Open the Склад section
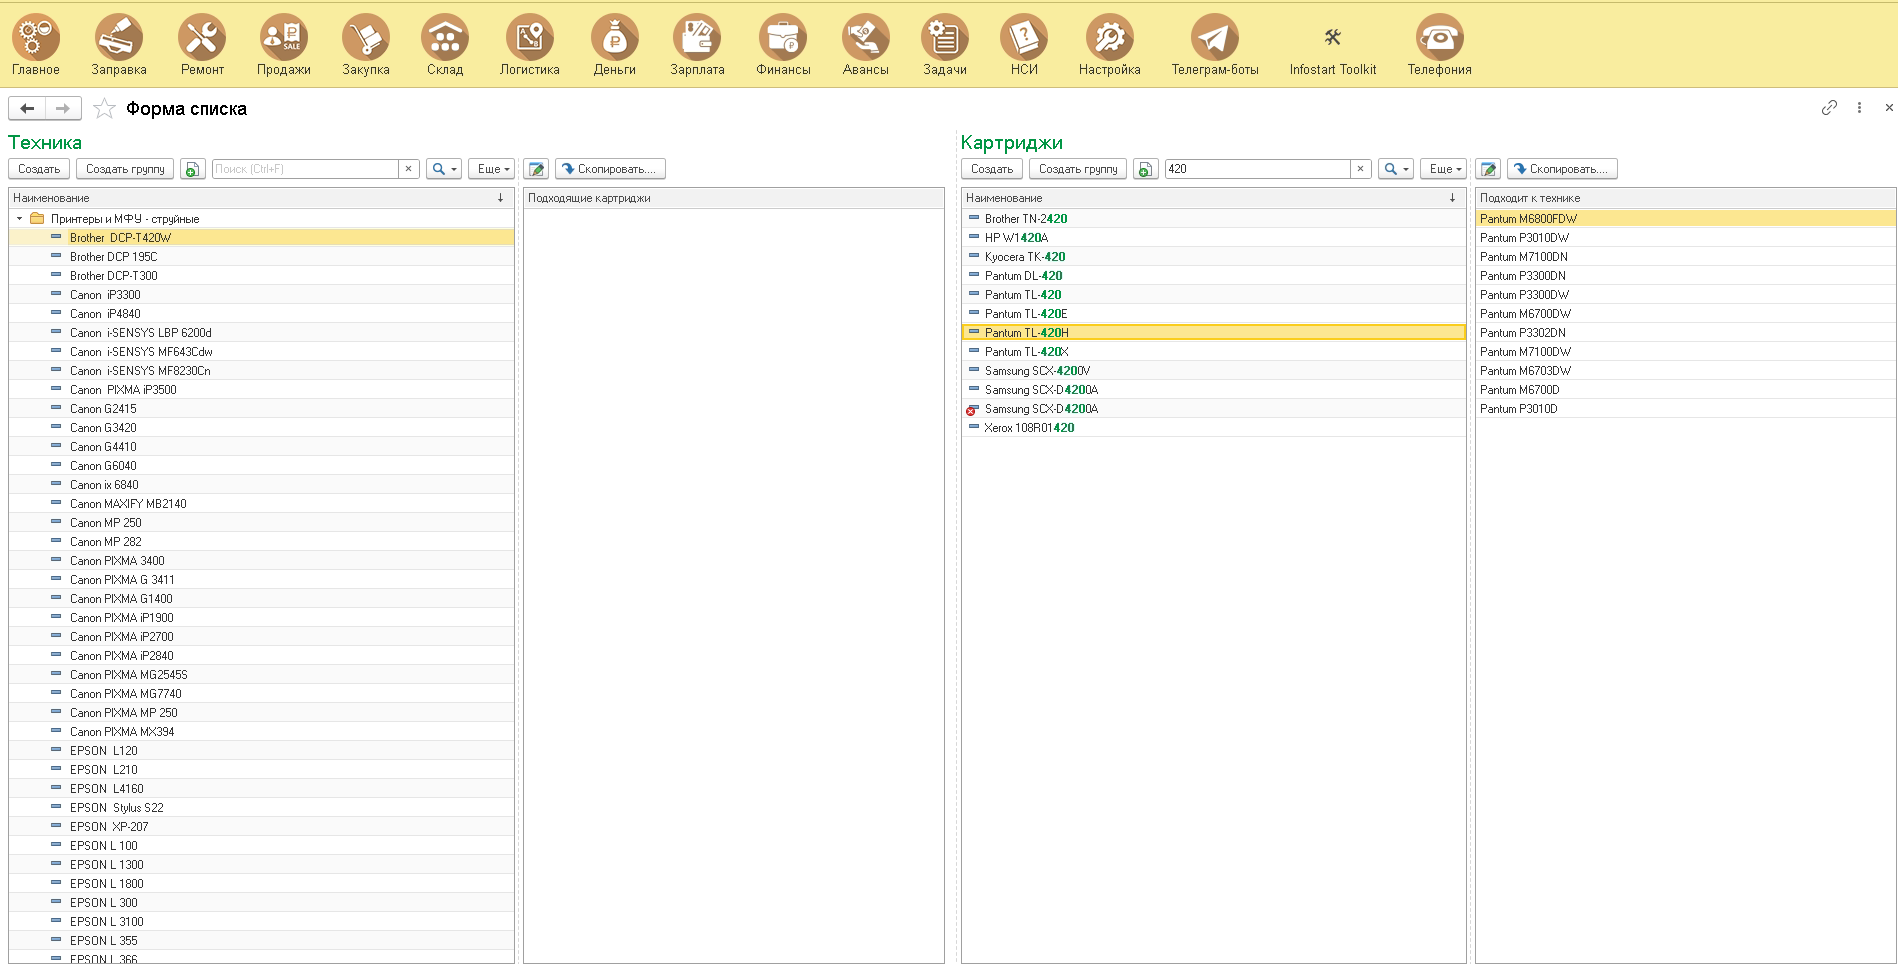 click(445, 46)
